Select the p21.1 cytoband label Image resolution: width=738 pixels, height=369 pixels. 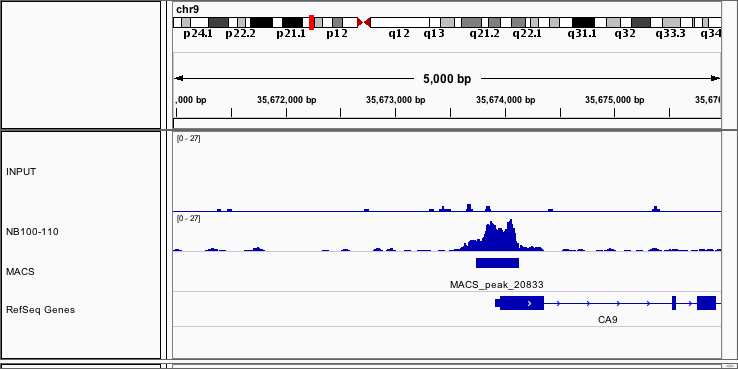point(291,34)
